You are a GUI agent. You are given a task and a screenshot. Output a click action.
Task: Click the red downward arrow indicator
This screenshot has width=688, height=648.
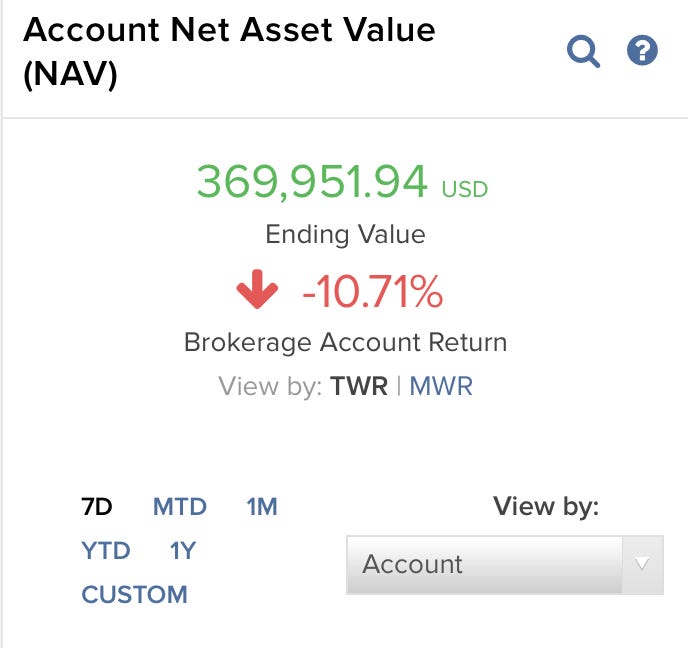point(257,289)
